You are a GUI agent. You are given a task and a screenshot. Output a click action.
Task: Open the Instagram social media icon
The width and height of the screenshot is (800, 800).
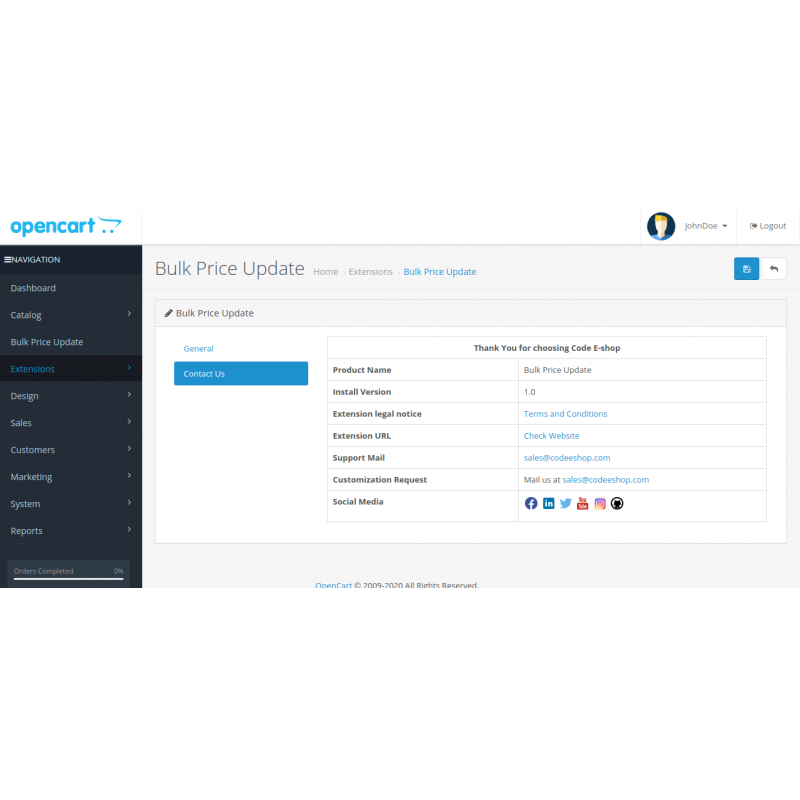[599, 503]
